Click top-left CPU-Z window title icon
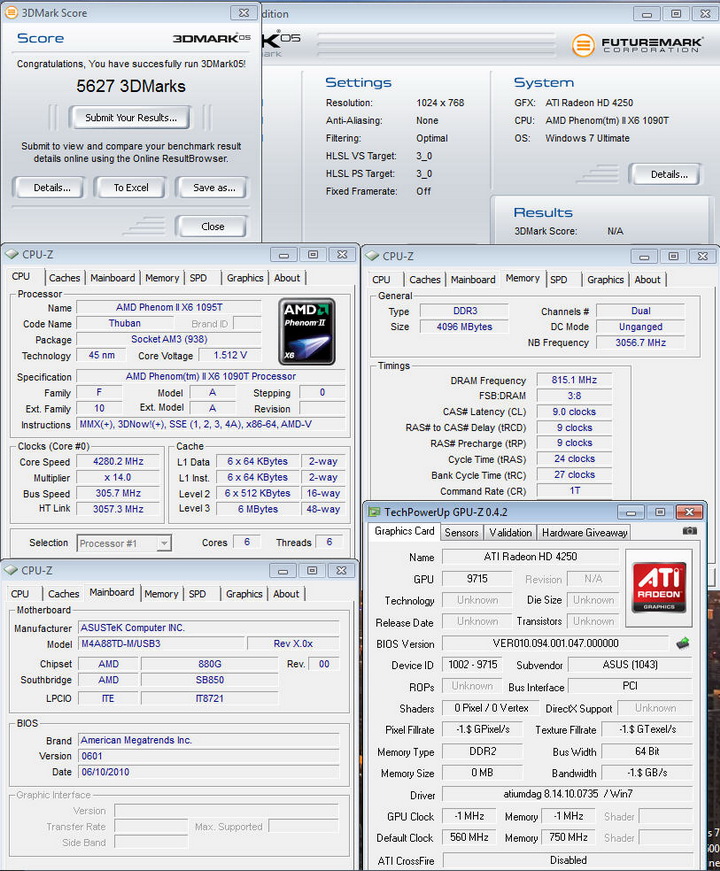The height and width of the screenshot is (871, 720). tap(12, 254)
